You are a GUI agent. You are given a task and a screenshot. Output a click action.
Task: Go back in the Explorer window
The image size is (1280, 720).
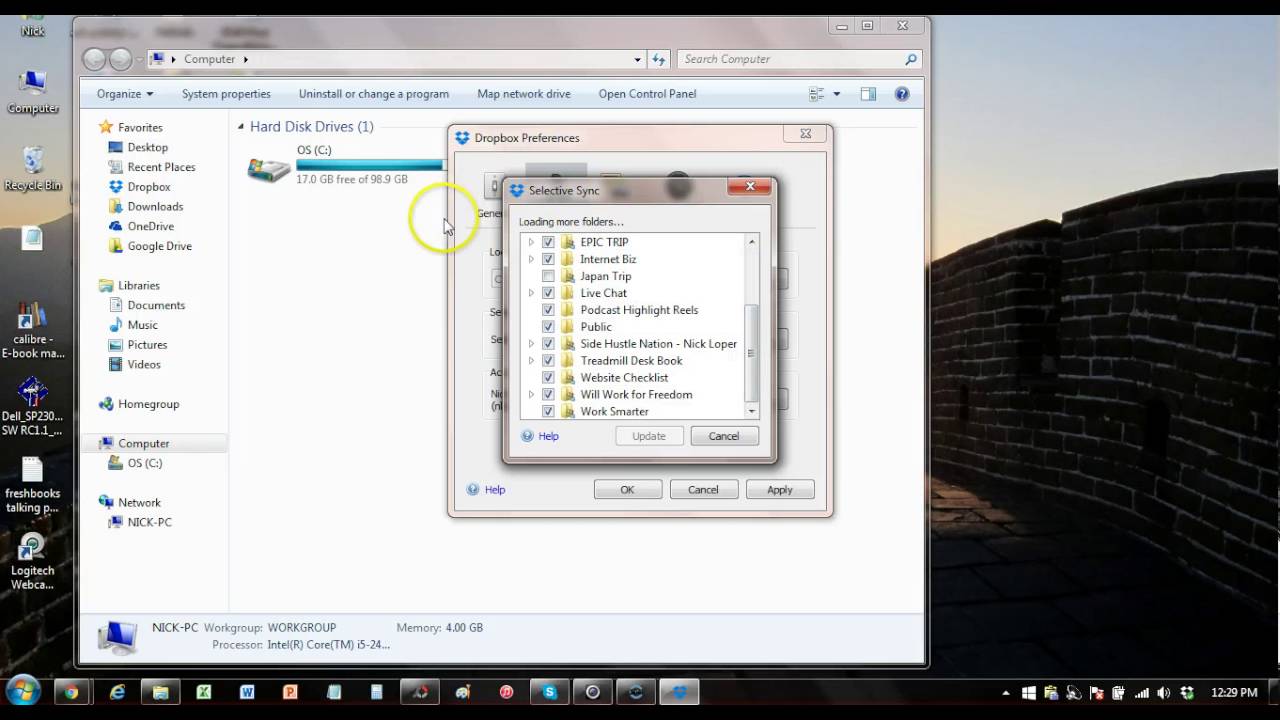click(x=94, y=59)
